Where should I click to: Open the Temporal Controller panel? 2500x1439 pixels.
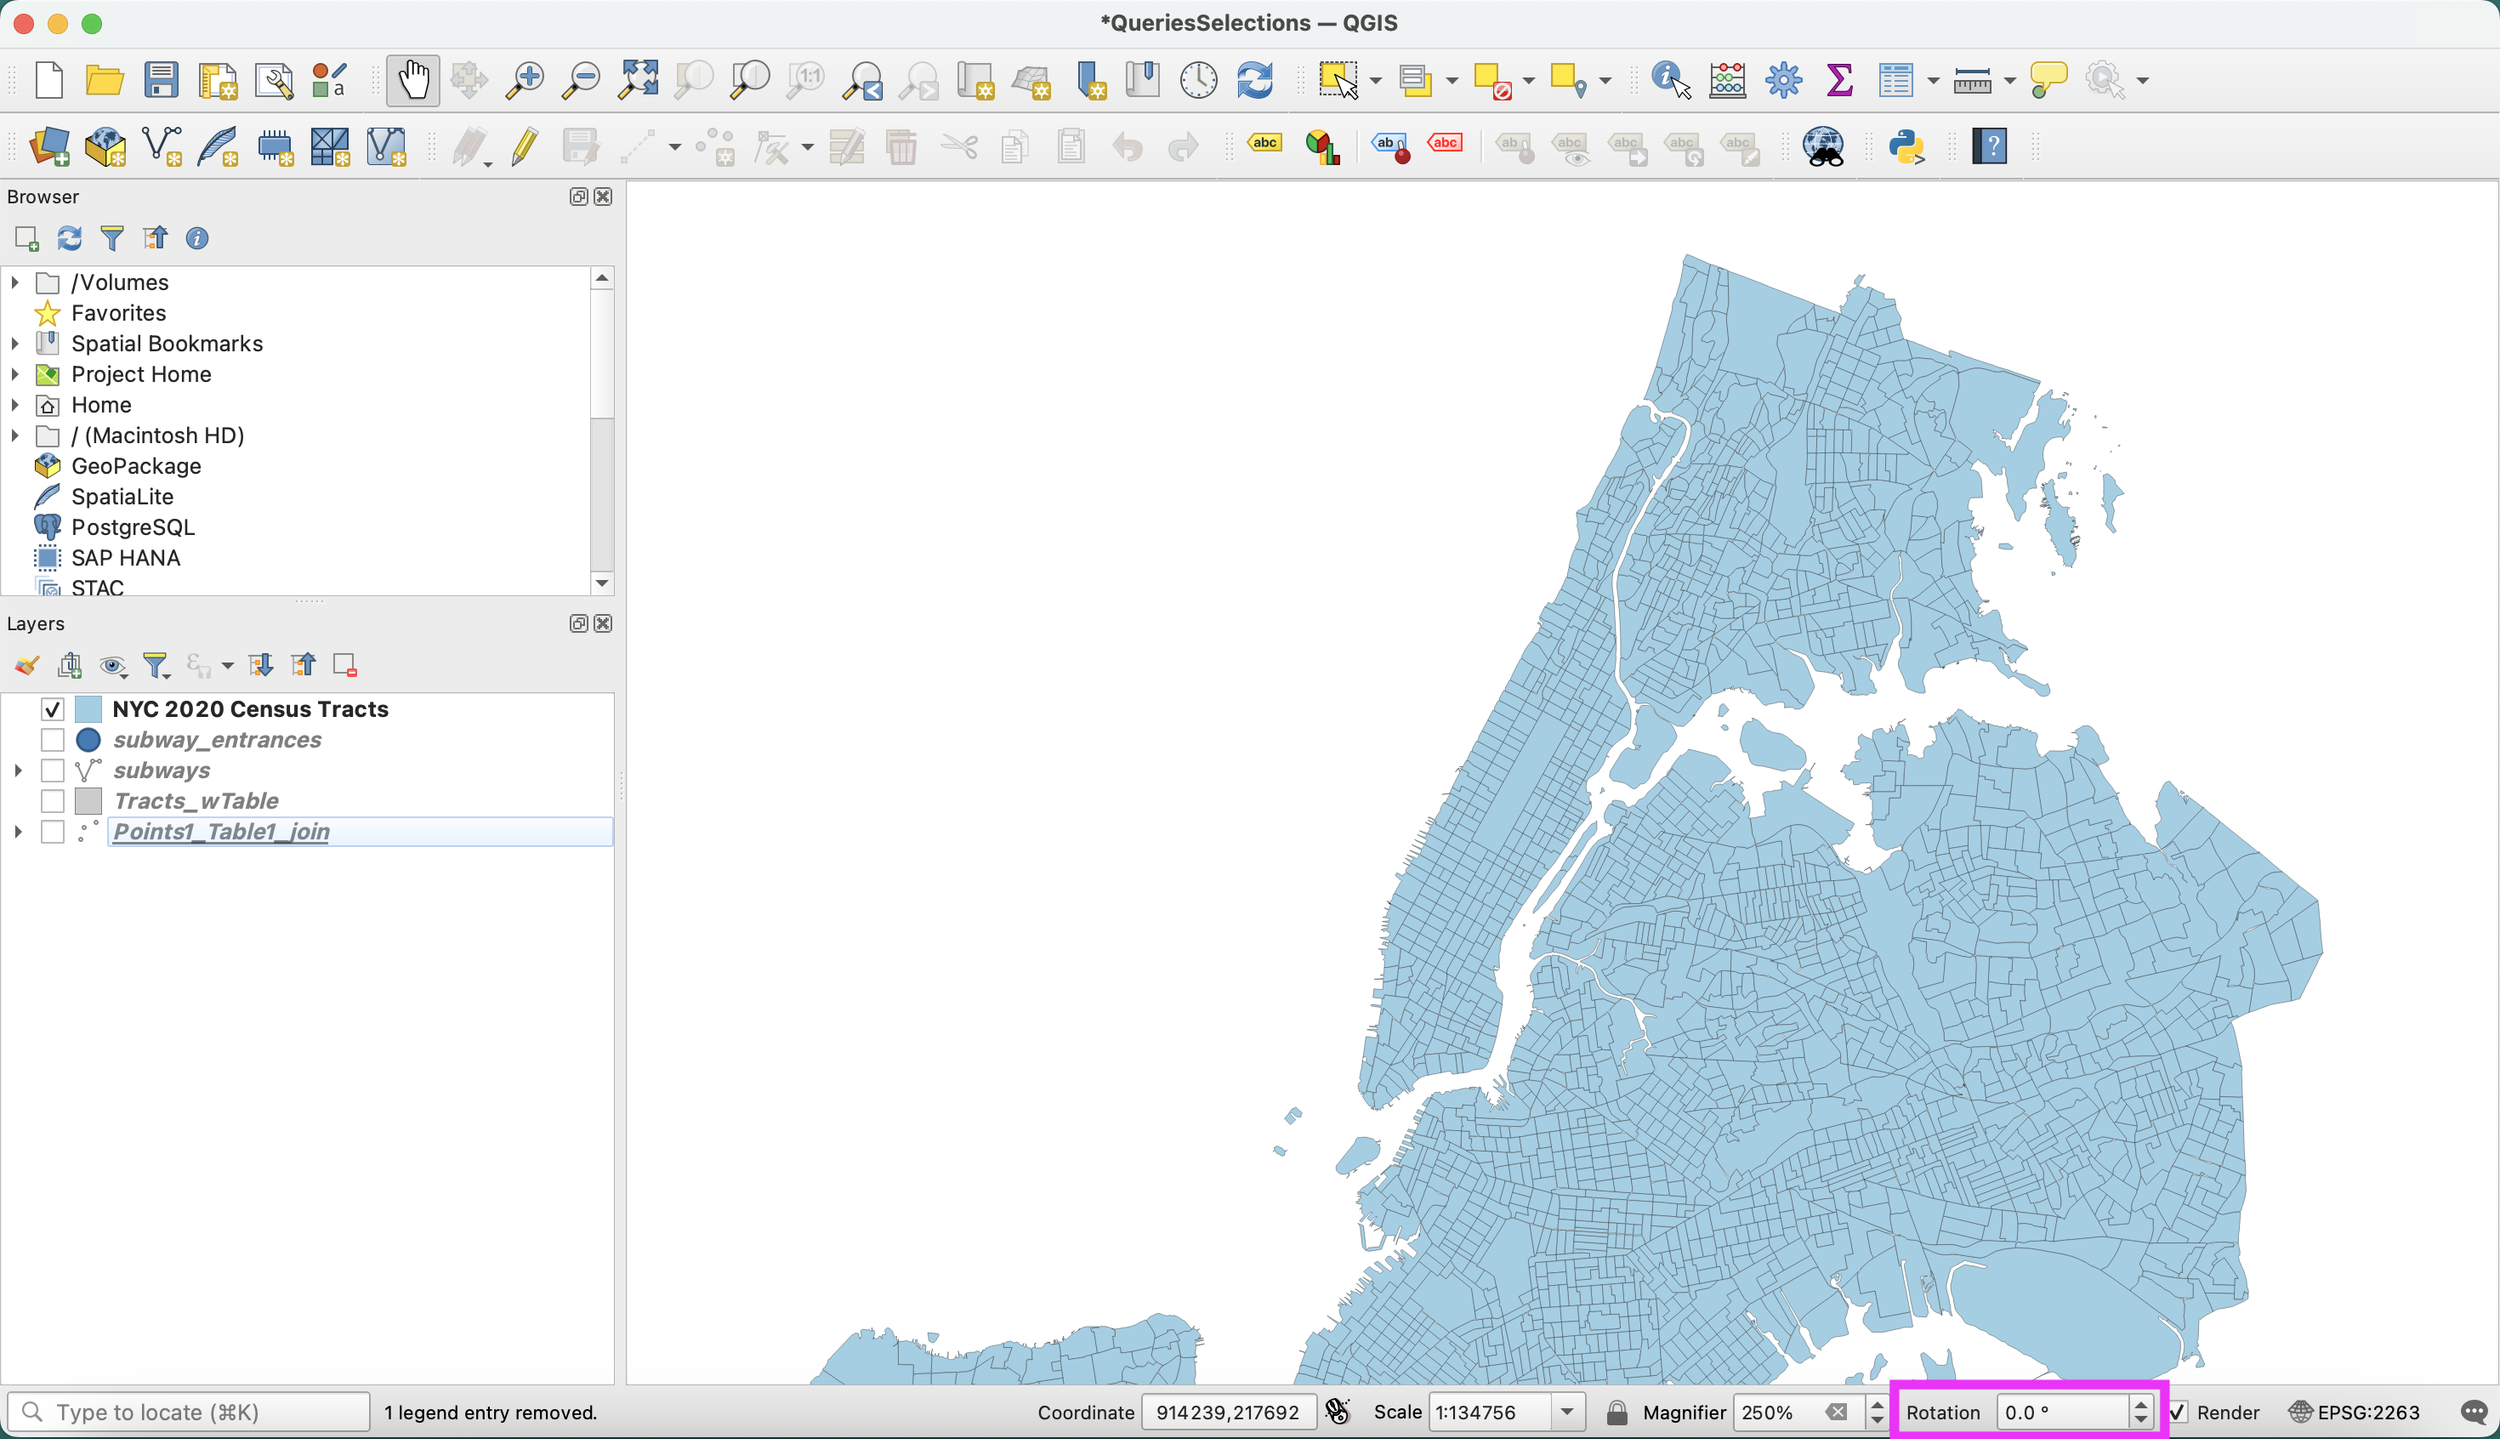point(1198,80)
